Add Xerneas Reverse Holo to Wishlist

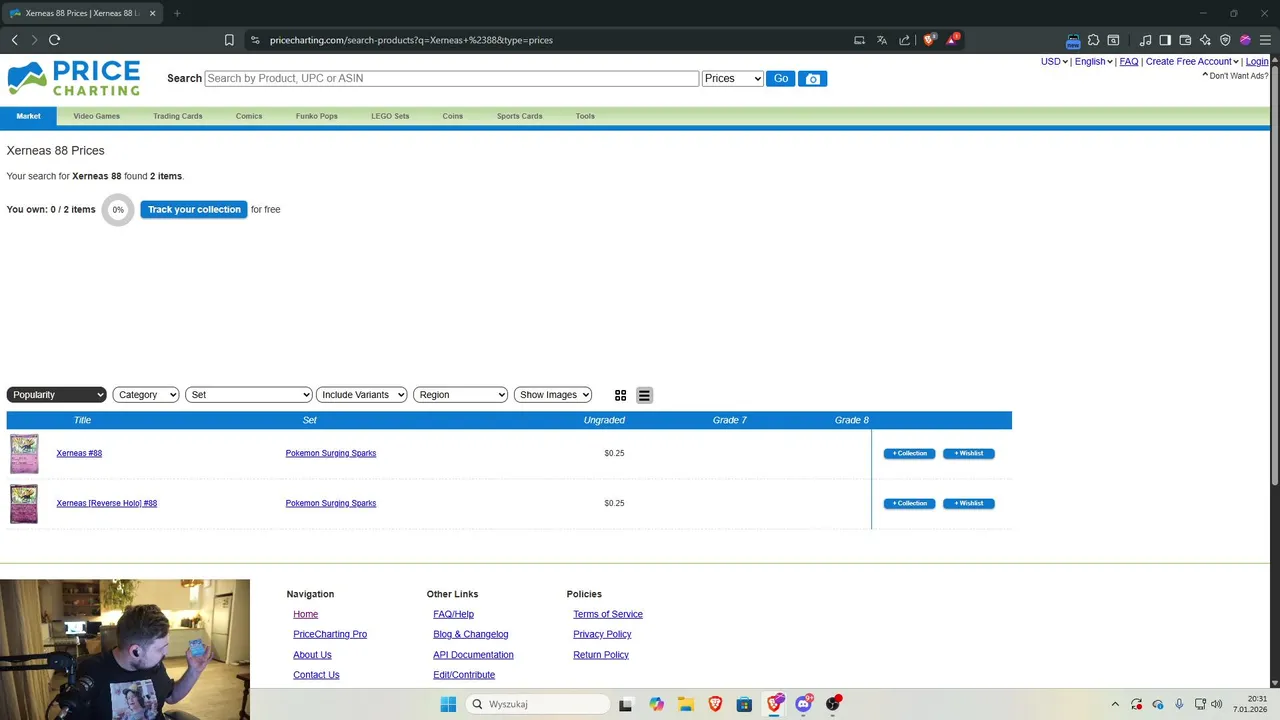969,503
